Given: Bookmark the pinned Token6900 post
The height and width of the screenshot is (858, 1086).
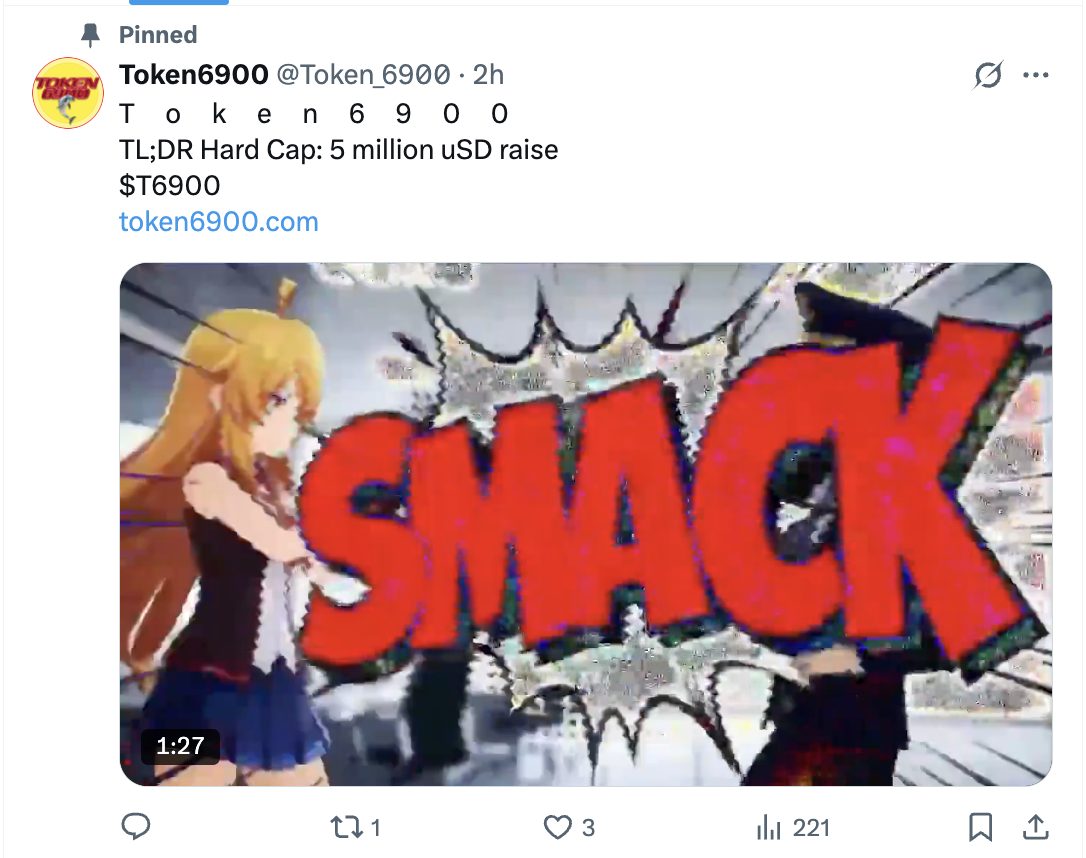Looking at the screenshot, I should (981, 827).
